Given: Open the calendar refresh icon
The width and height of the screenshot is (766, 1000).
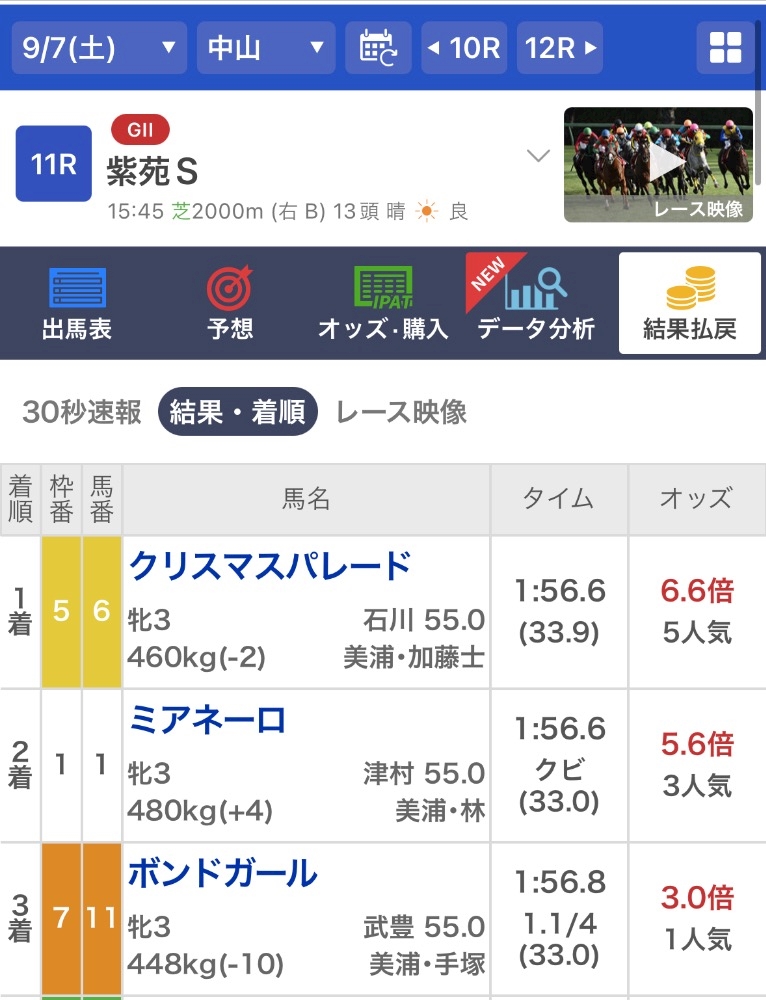Looking at the screenshot, I should point(379,47).
